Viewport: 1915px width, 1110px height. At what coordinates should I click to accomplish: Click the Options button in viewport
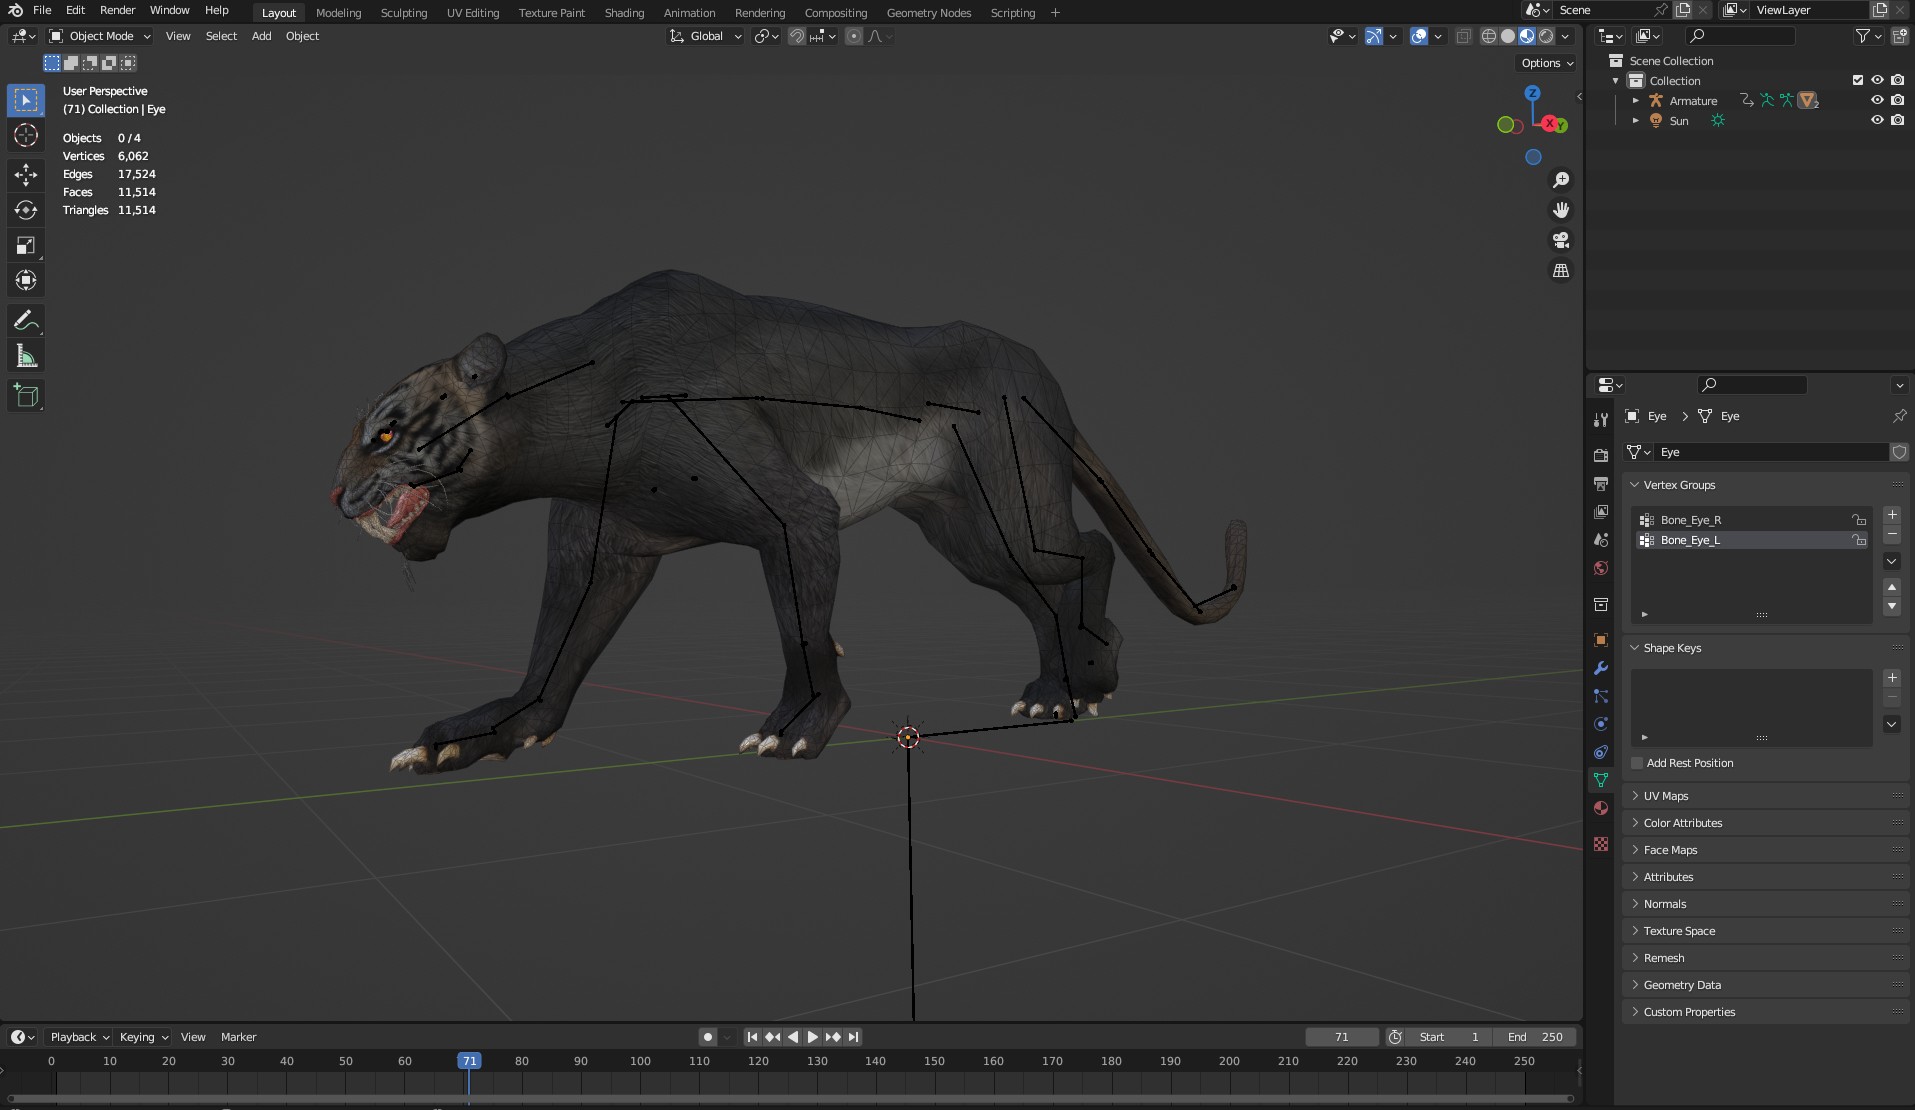click(1546, 63)
